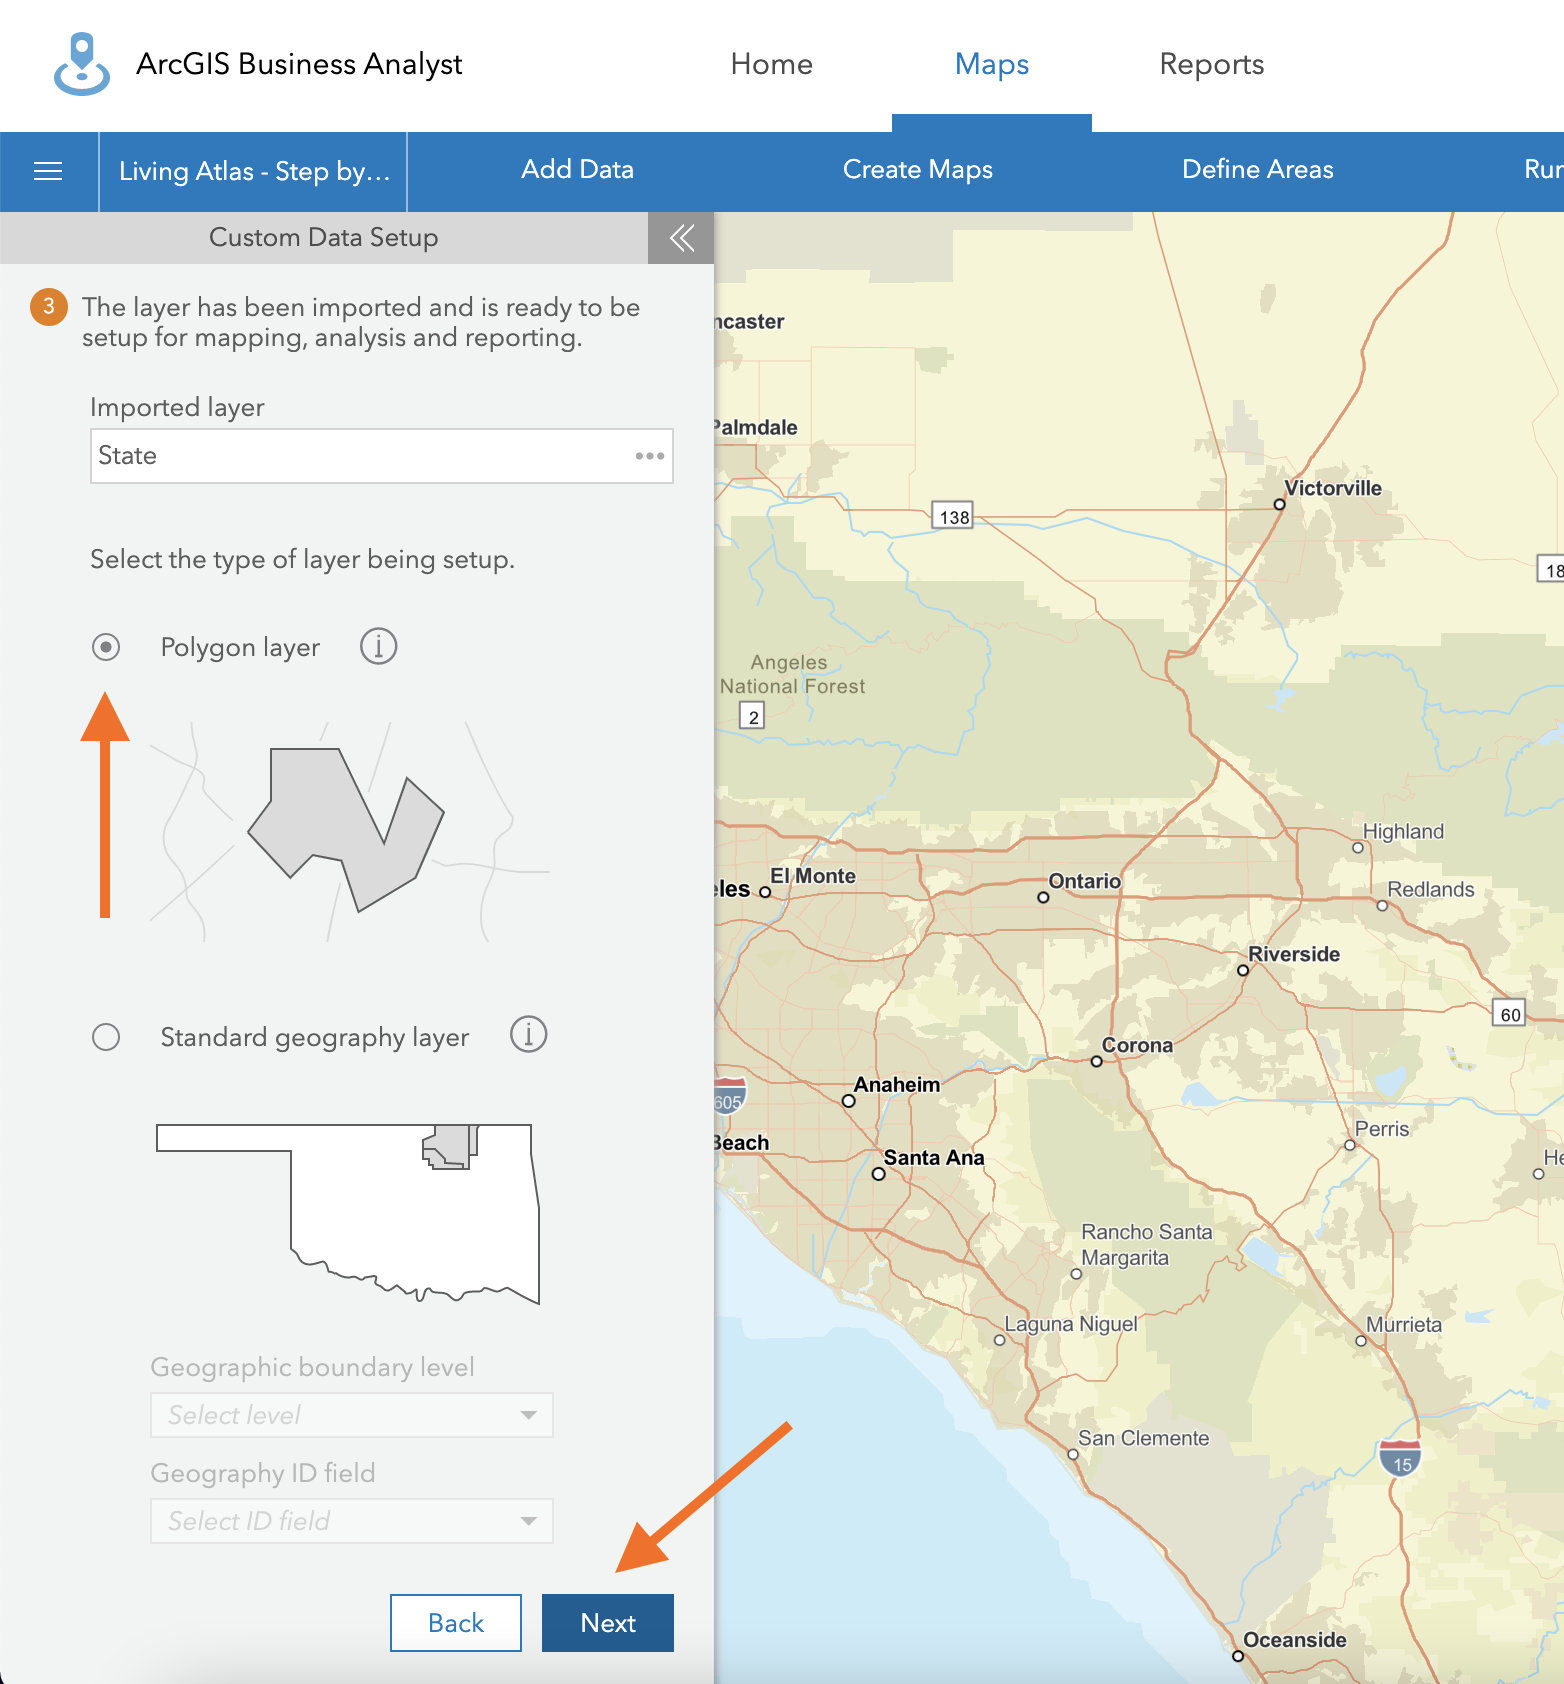
Task: Click the ArcGIS Business Analyst logo icon
Action: 82,64
